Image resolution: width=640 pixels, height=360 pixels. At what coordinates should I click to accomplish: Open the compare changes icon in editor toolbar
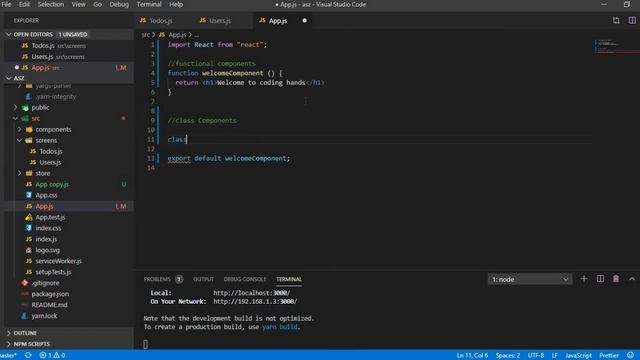coord(616,20)
